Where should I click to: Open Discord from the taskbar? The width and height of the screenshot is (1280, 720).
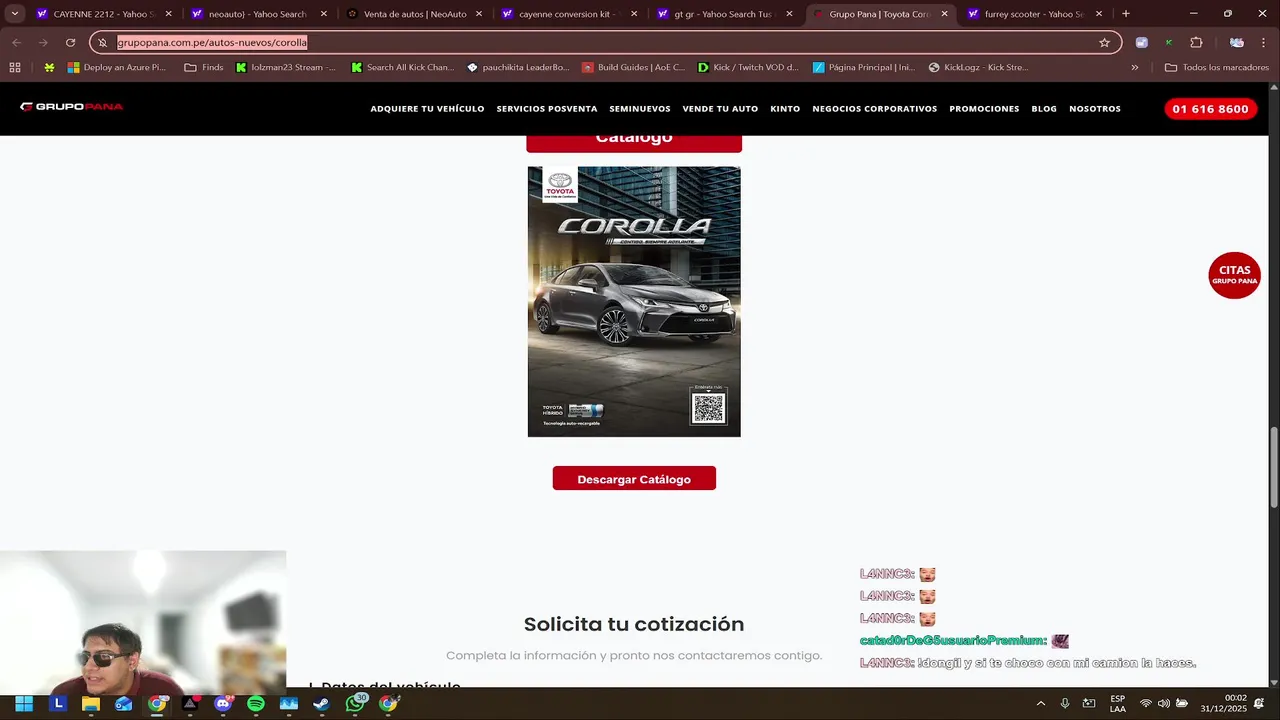[x=223, y=704]
